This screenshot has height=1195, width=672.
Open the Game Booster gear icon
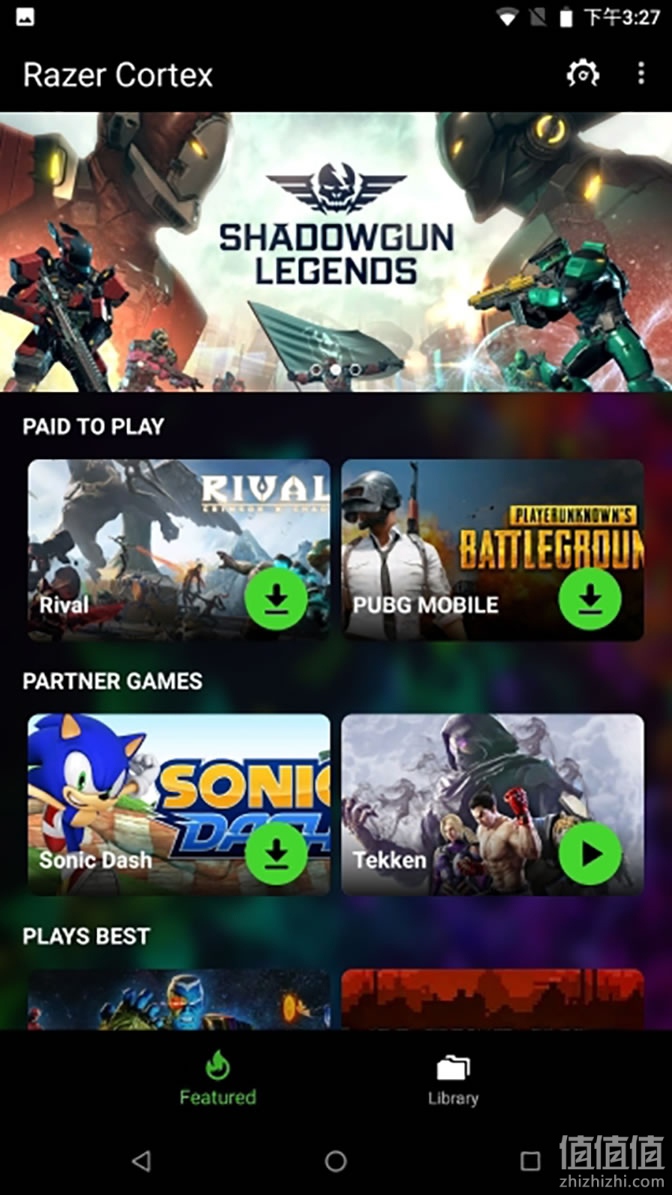583,74
